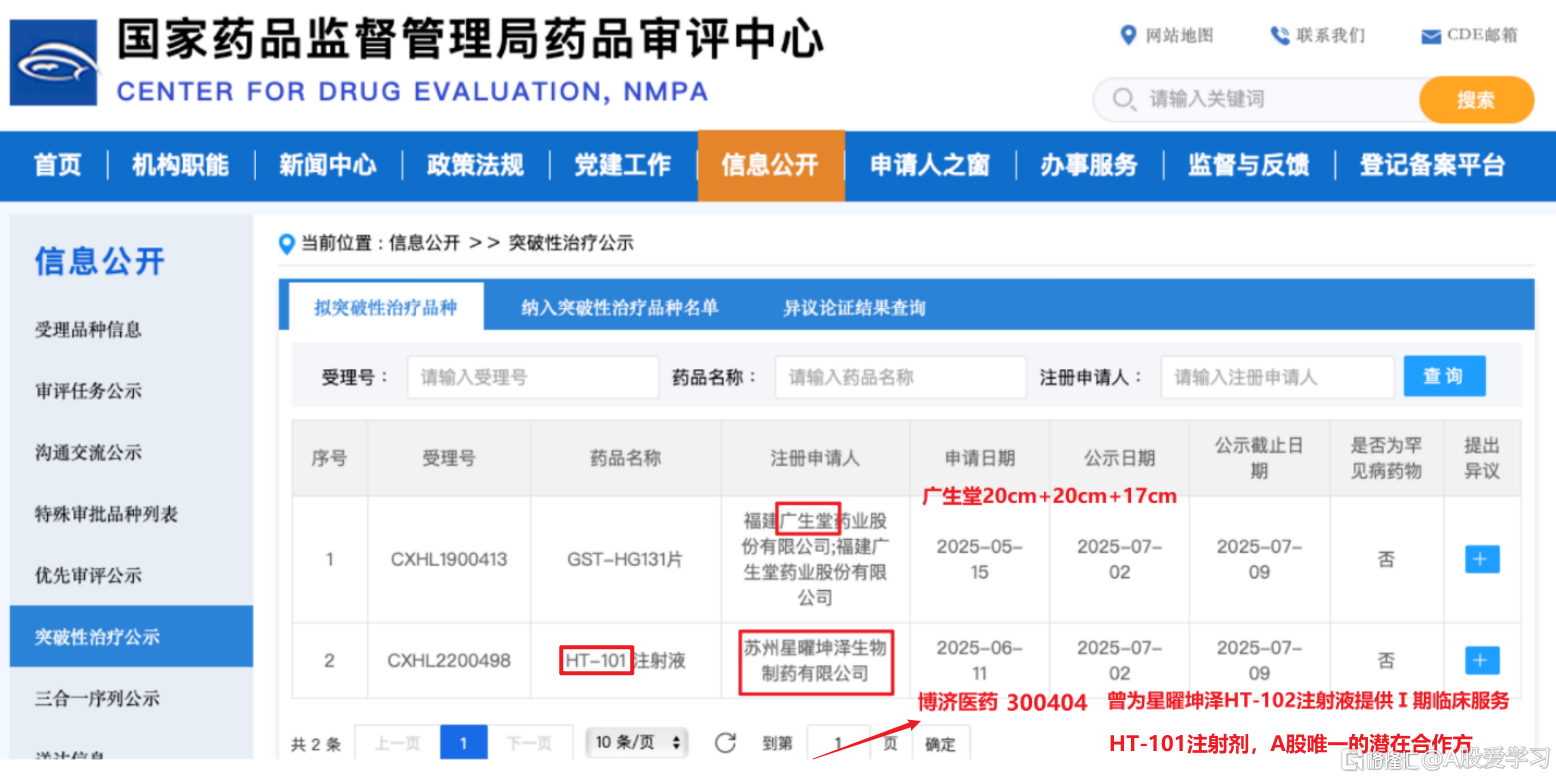This screenshot has height=778, width=1556.
Task: Click drug name GST-HG131片
Action: coord(625,559)
